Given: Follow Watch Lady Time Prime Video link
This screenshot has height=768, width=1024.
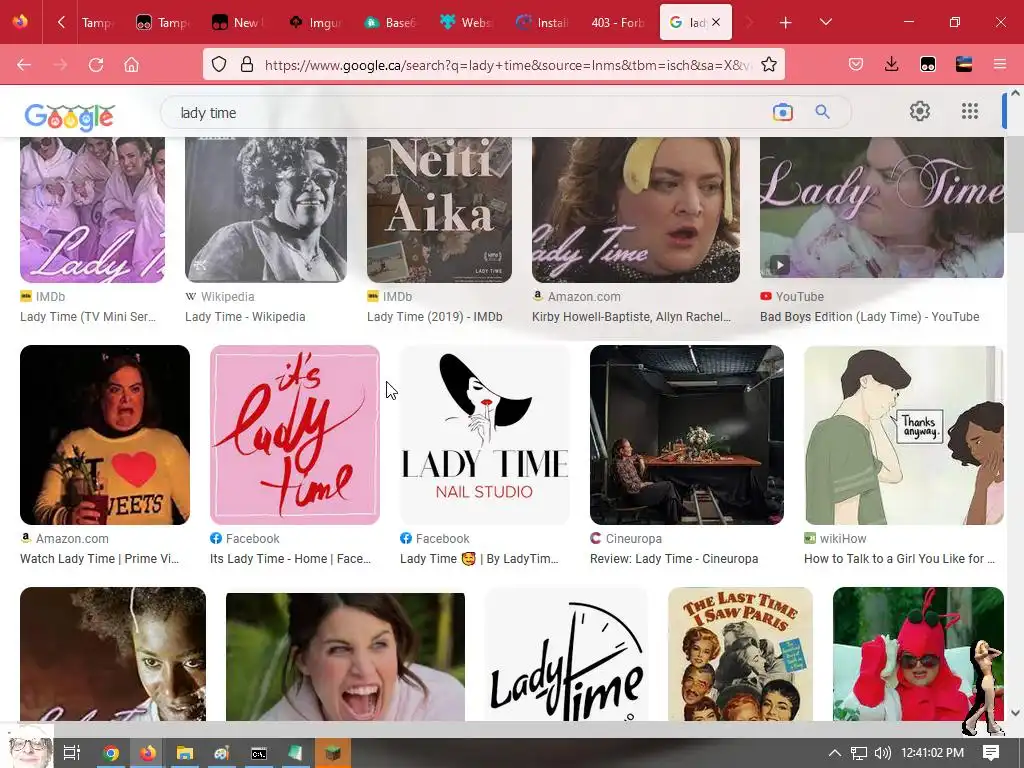Looking at the screenshot, I should (x=99, y=559).
